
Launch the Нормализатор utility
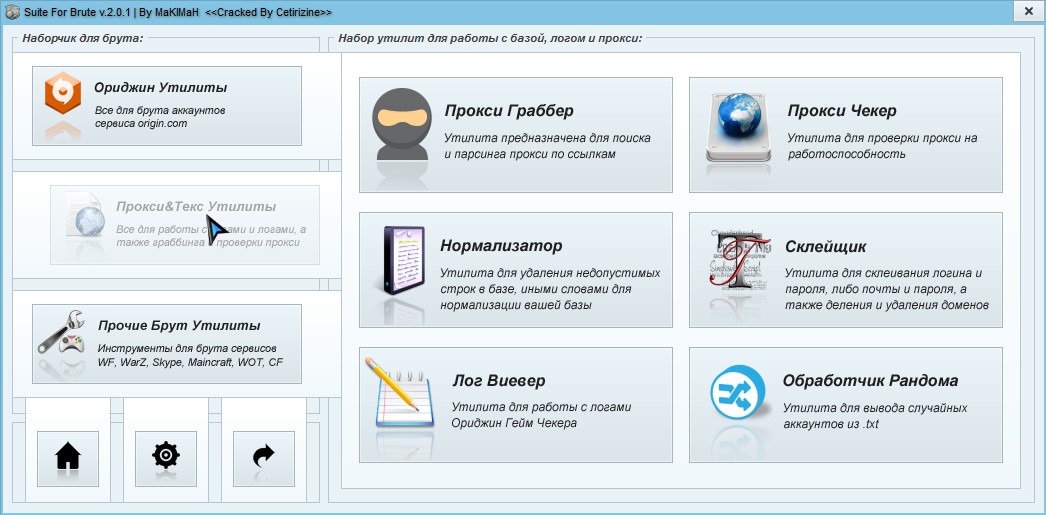point(516,270)
